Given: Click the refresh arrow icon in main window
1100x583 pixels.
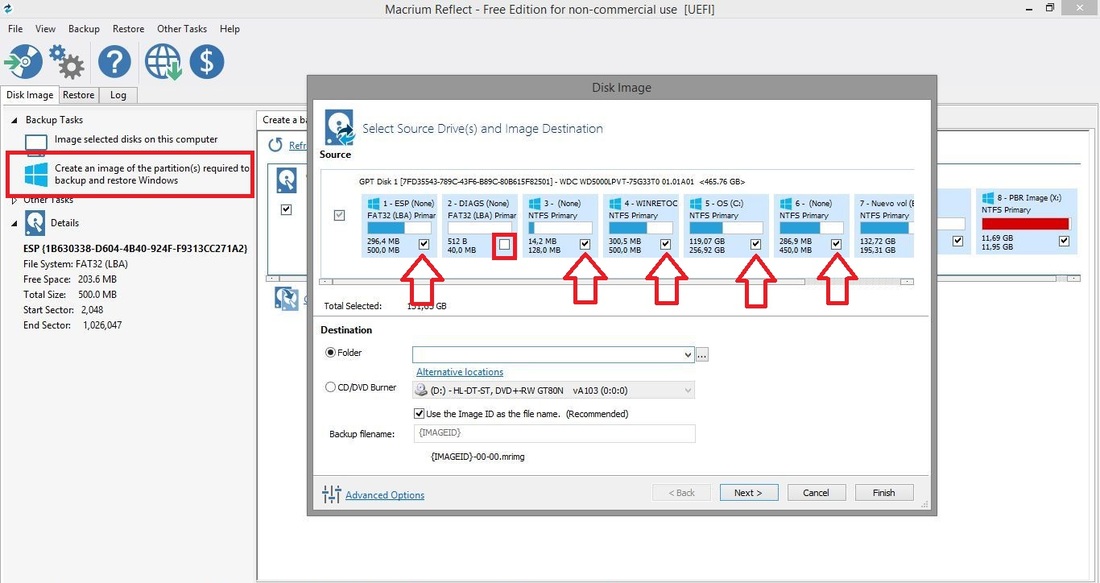Looking at the screenshot, I should [x=276, y=145].
